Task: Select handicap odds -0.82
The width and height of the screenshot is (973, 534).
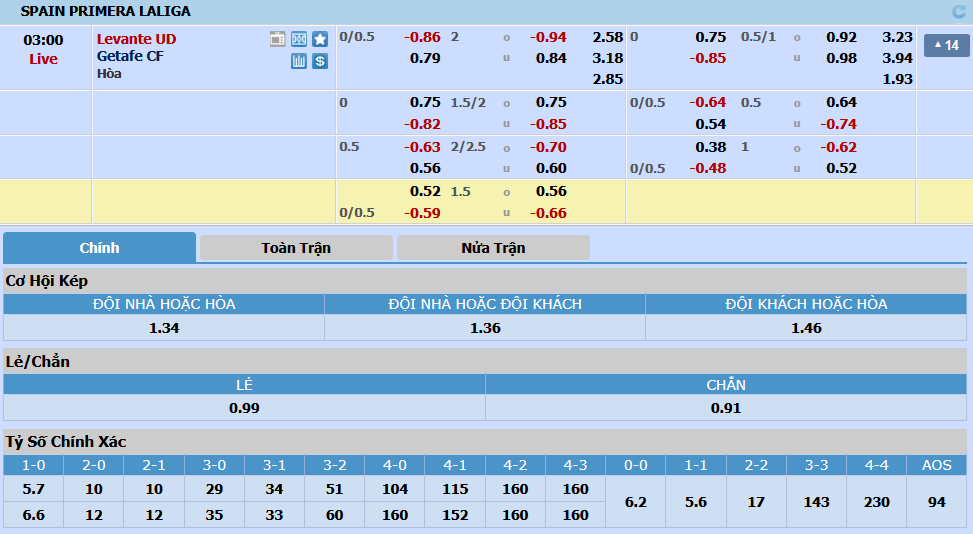Action: [422, 124]
